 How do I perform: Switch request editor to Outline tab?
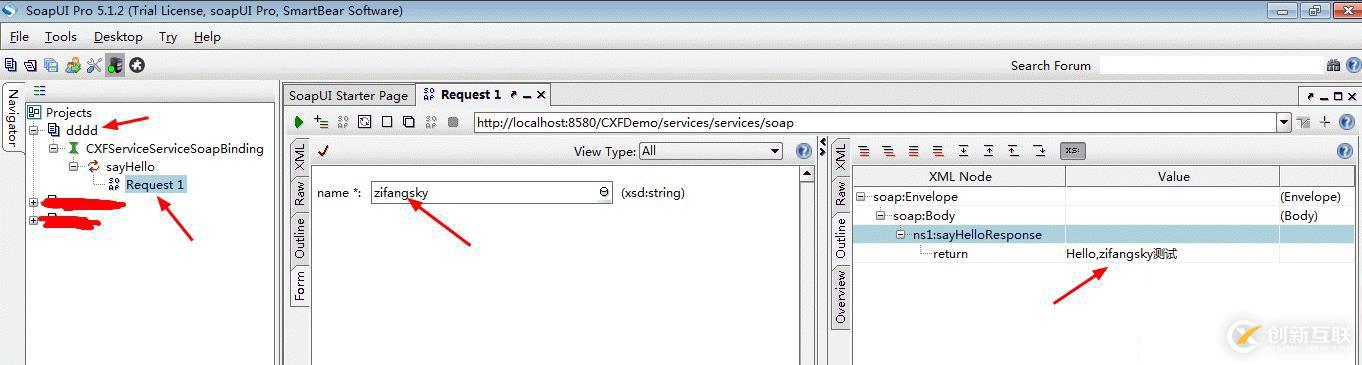click(299, 239)
